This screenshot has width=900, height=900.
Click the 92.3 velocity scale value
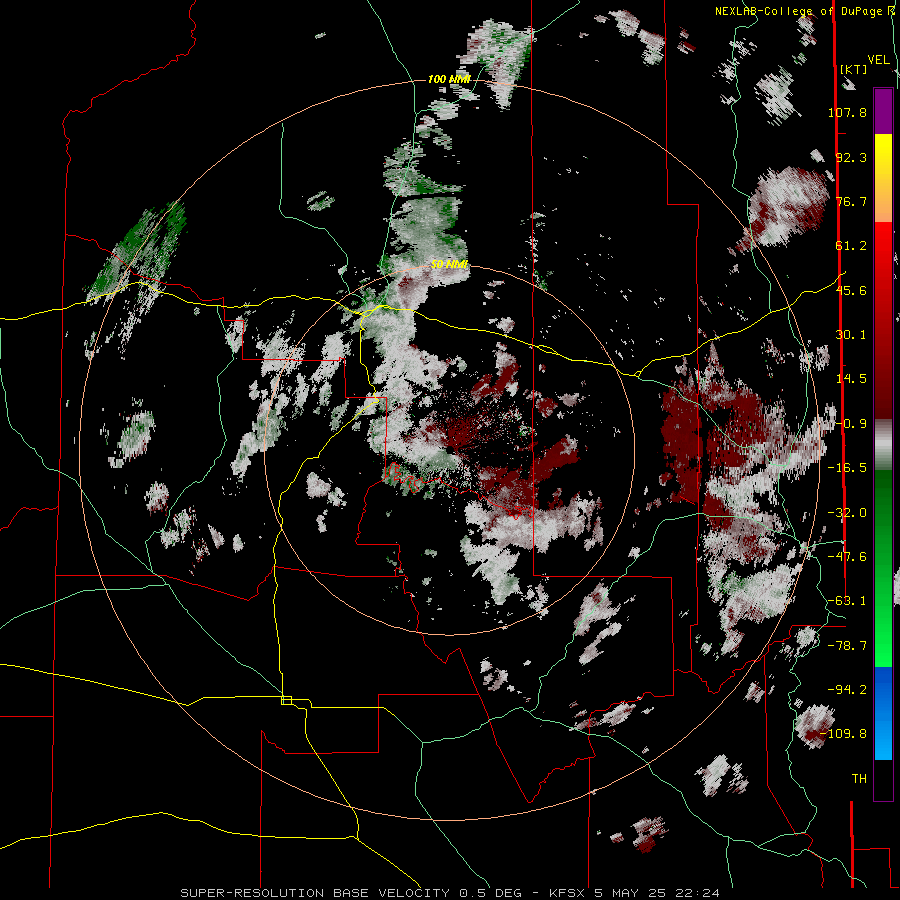pos(851,157)
